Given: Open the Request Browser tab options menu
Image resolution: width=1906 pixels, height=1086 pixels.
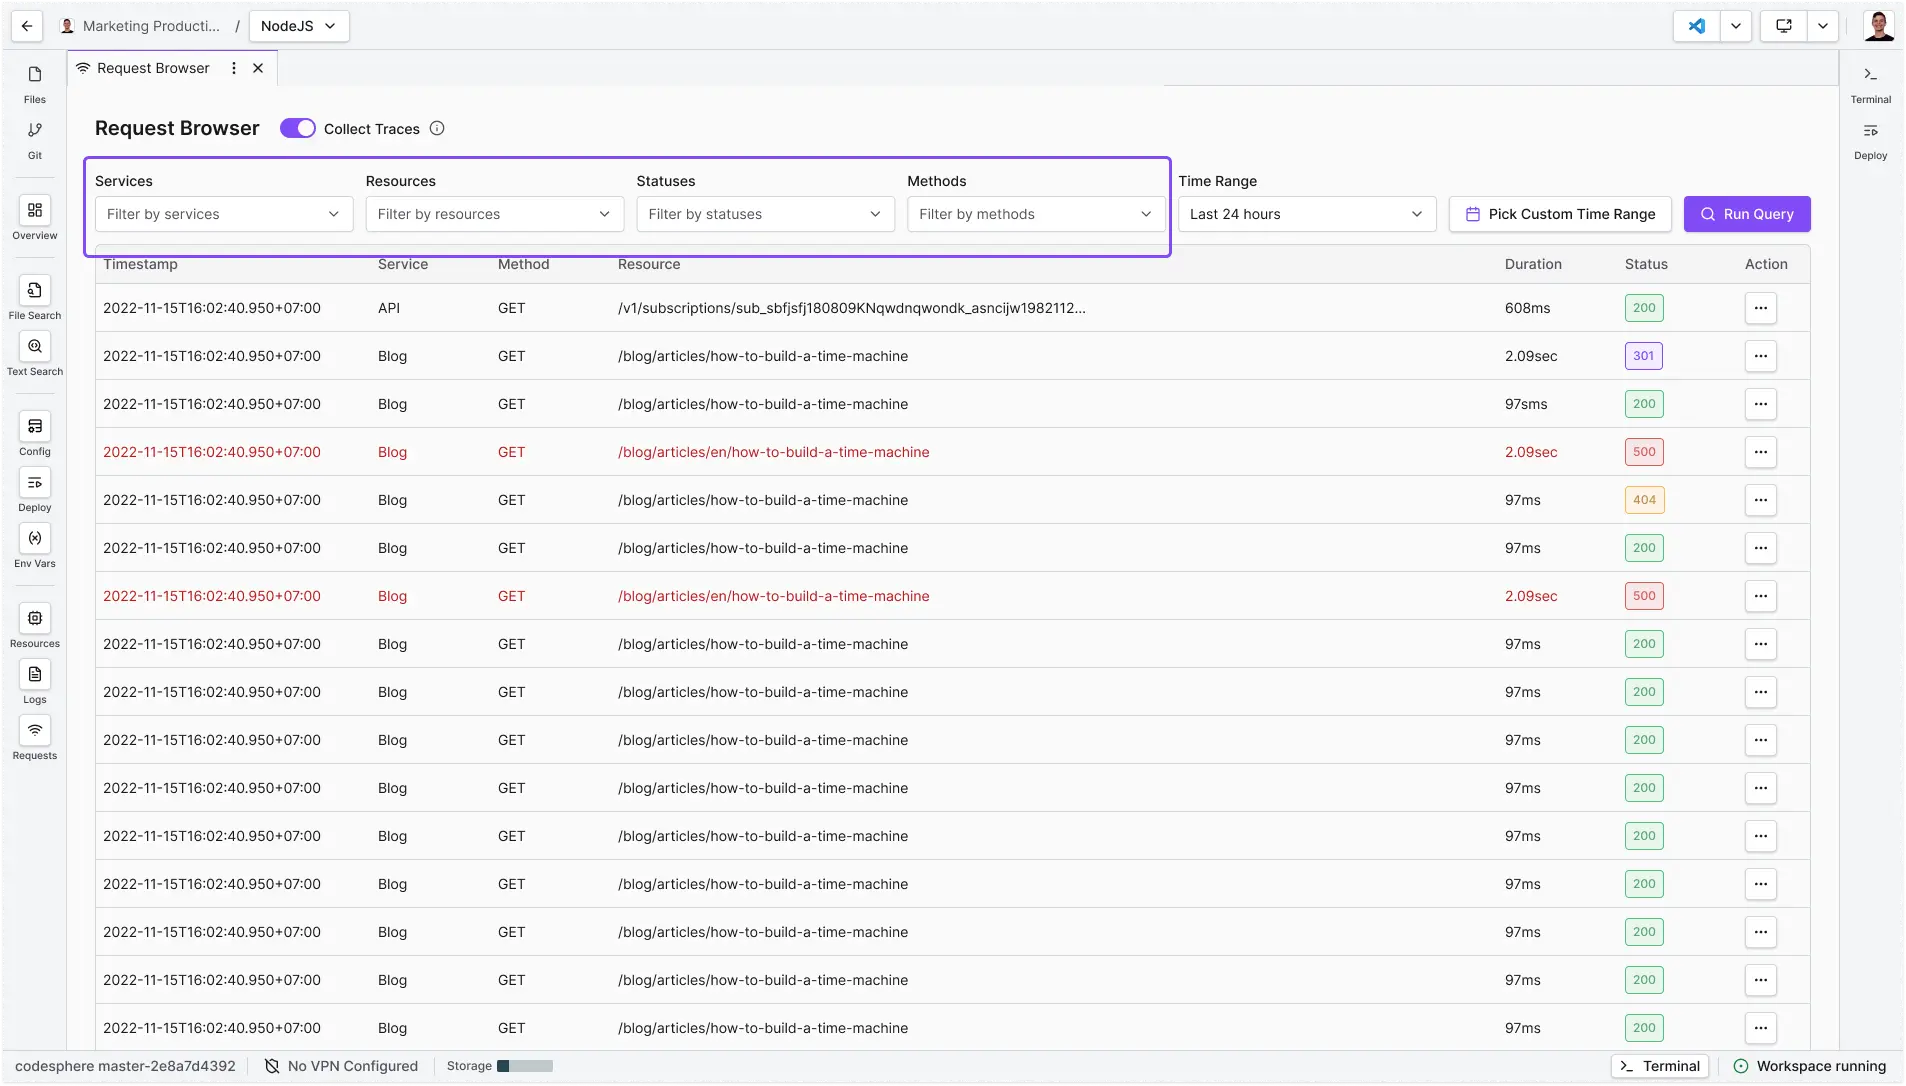Looking at the screenshot, I should tap(234, 68).
